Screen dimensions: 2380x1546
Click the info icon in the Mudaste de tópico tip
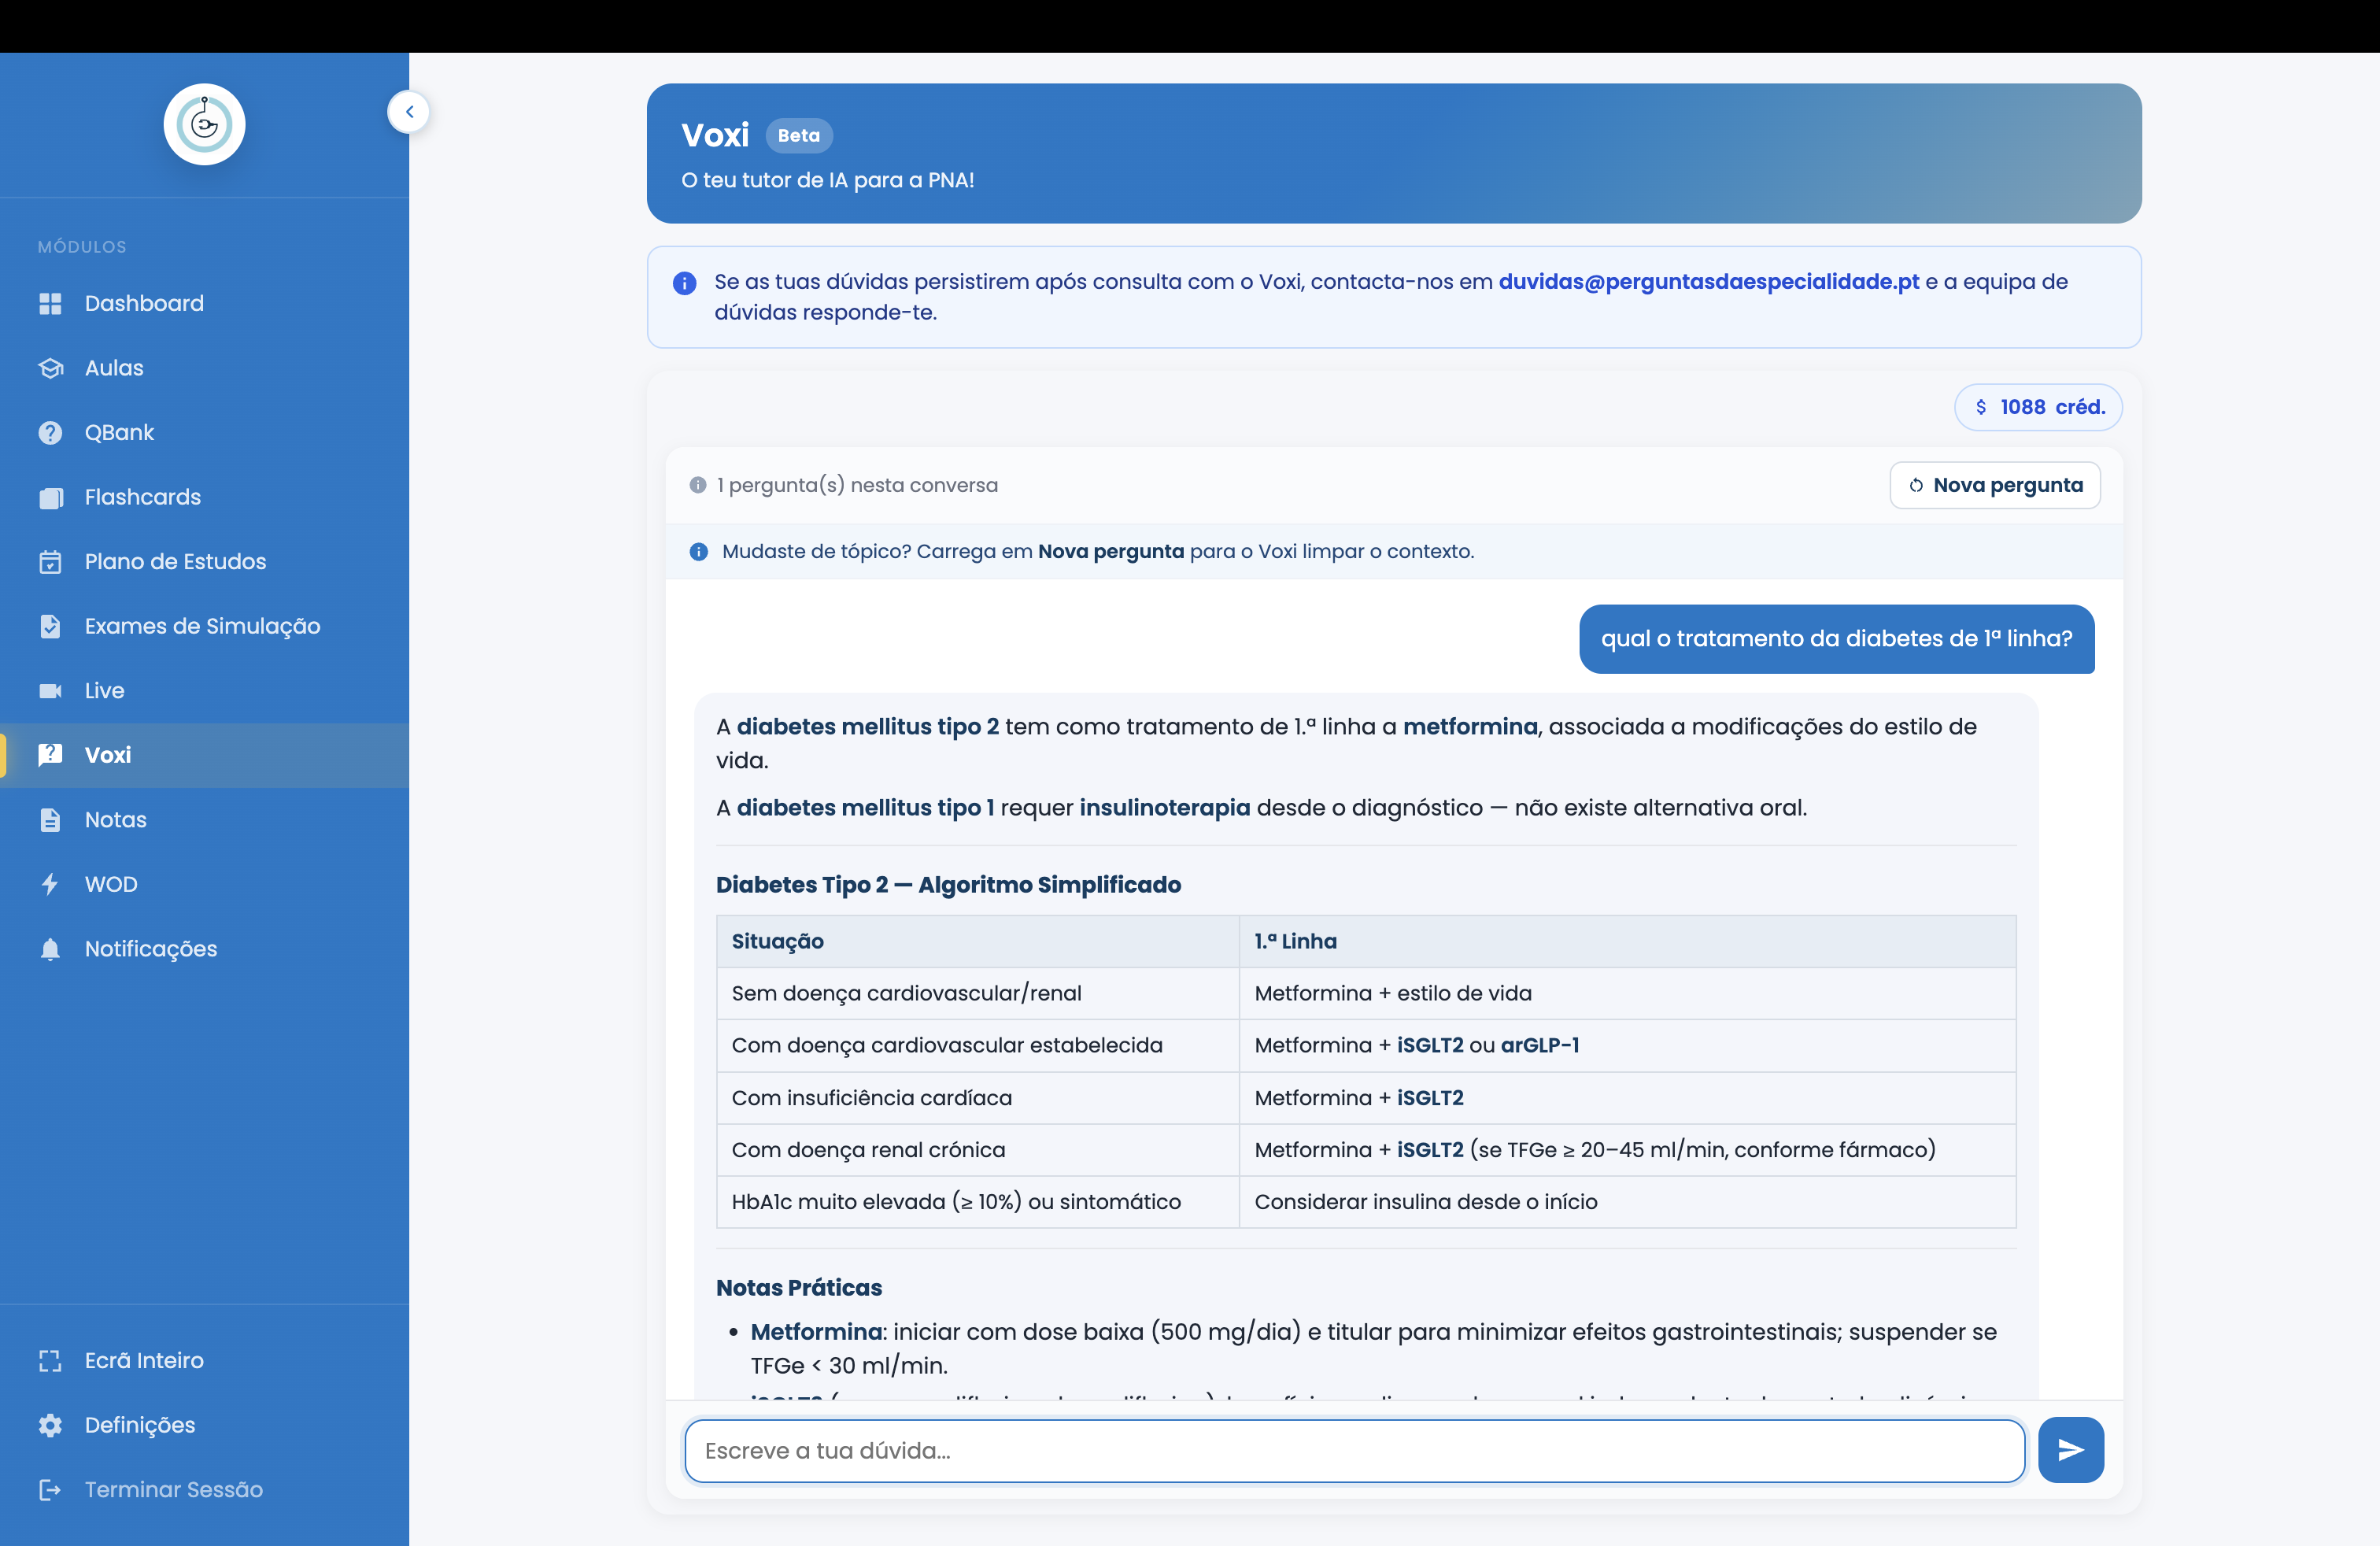(699, 552)
